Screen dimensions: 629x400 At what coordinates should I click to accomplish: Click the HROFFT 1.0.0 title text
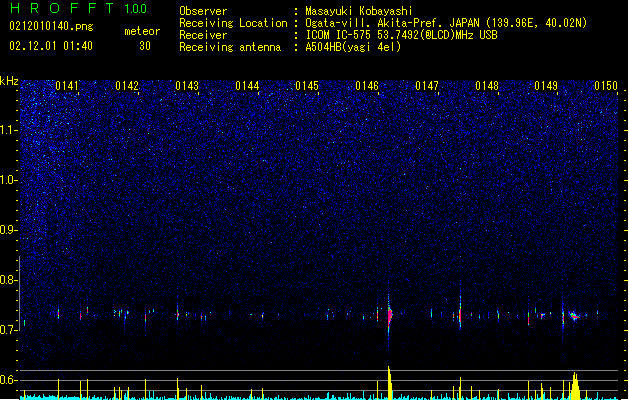click(78, 8)
